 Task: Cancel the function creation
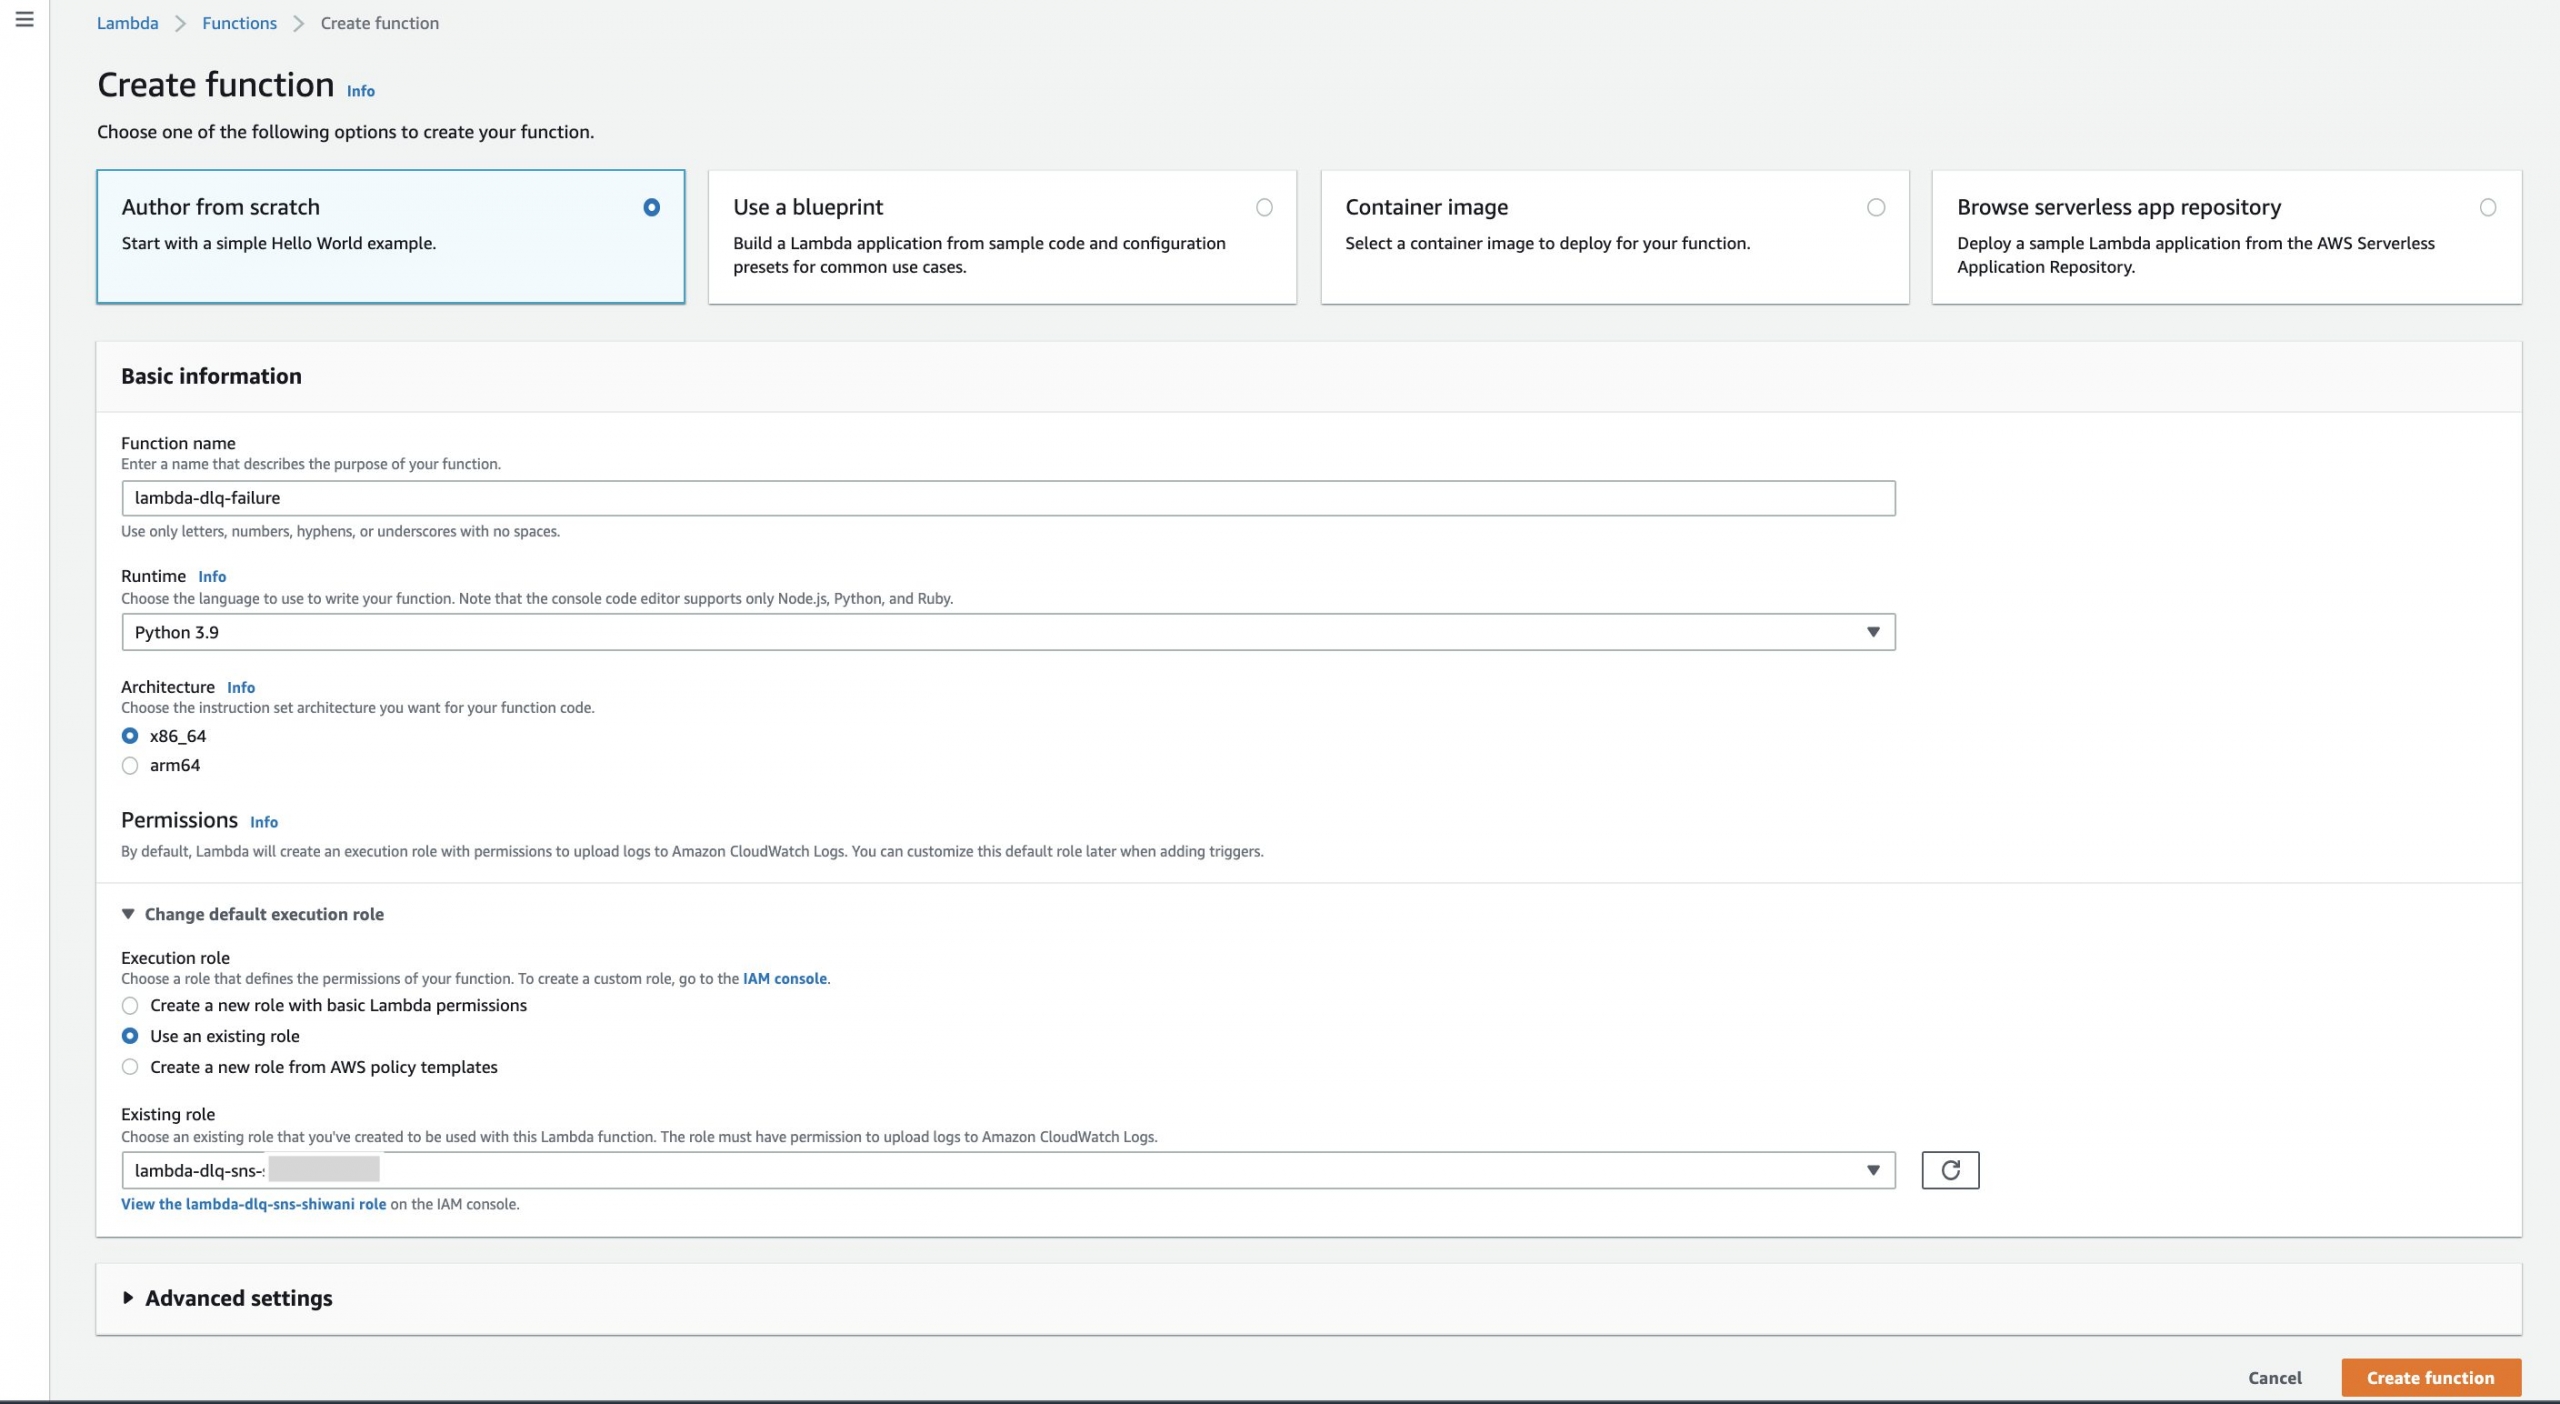point(2274,1377)
